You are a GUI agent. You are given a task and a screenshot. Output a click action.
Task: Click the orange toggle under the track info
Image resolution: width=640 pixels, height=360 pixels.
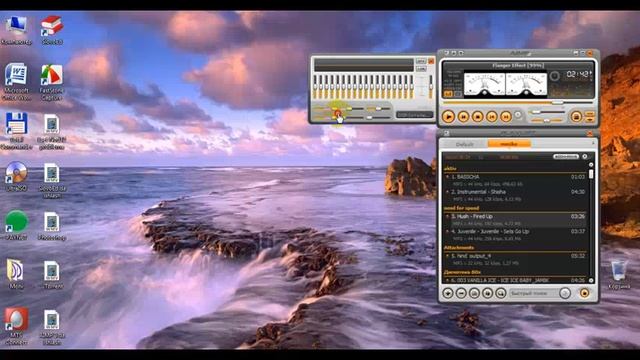(x=448, y=94)
